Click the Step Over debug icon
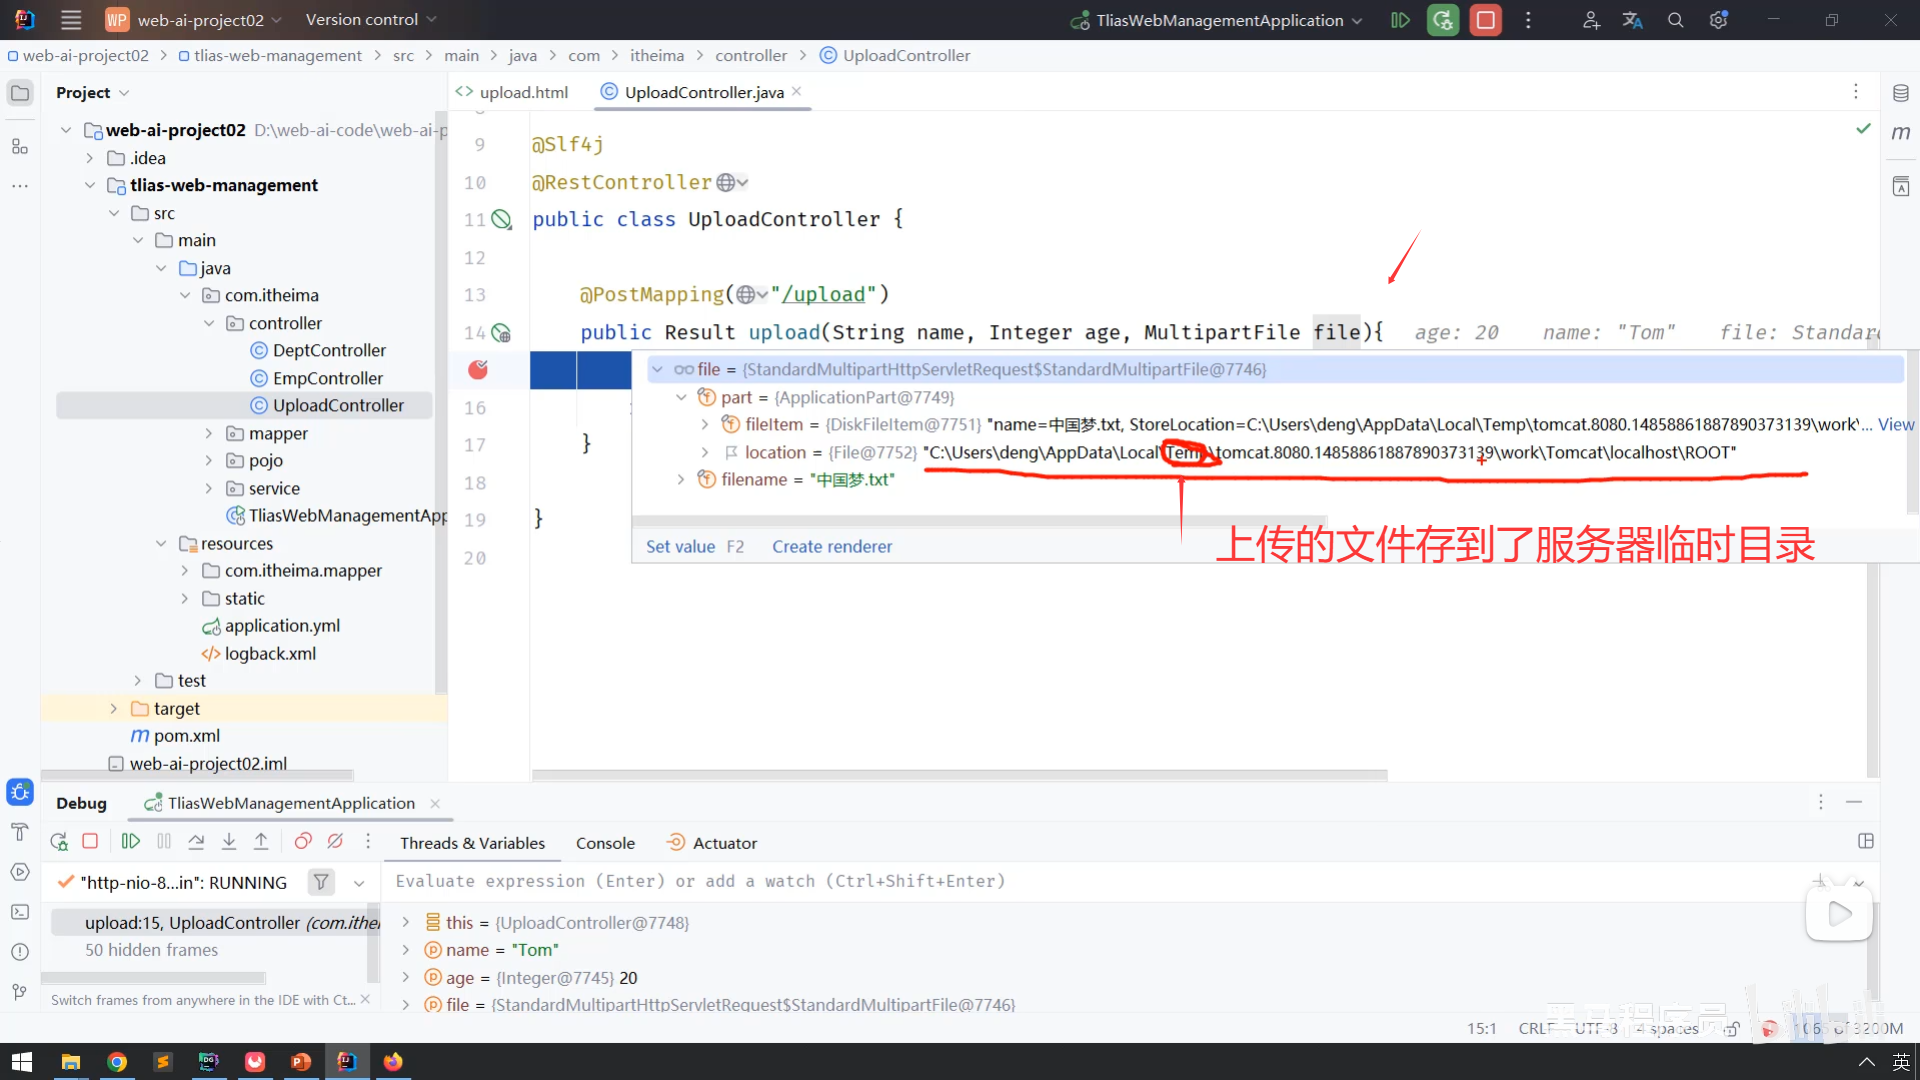 (x=196, y=842)
